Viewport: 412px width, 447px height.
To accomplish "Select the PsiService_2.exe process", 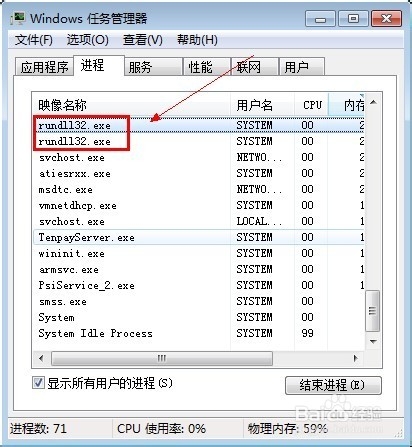I will coord(199,285).
